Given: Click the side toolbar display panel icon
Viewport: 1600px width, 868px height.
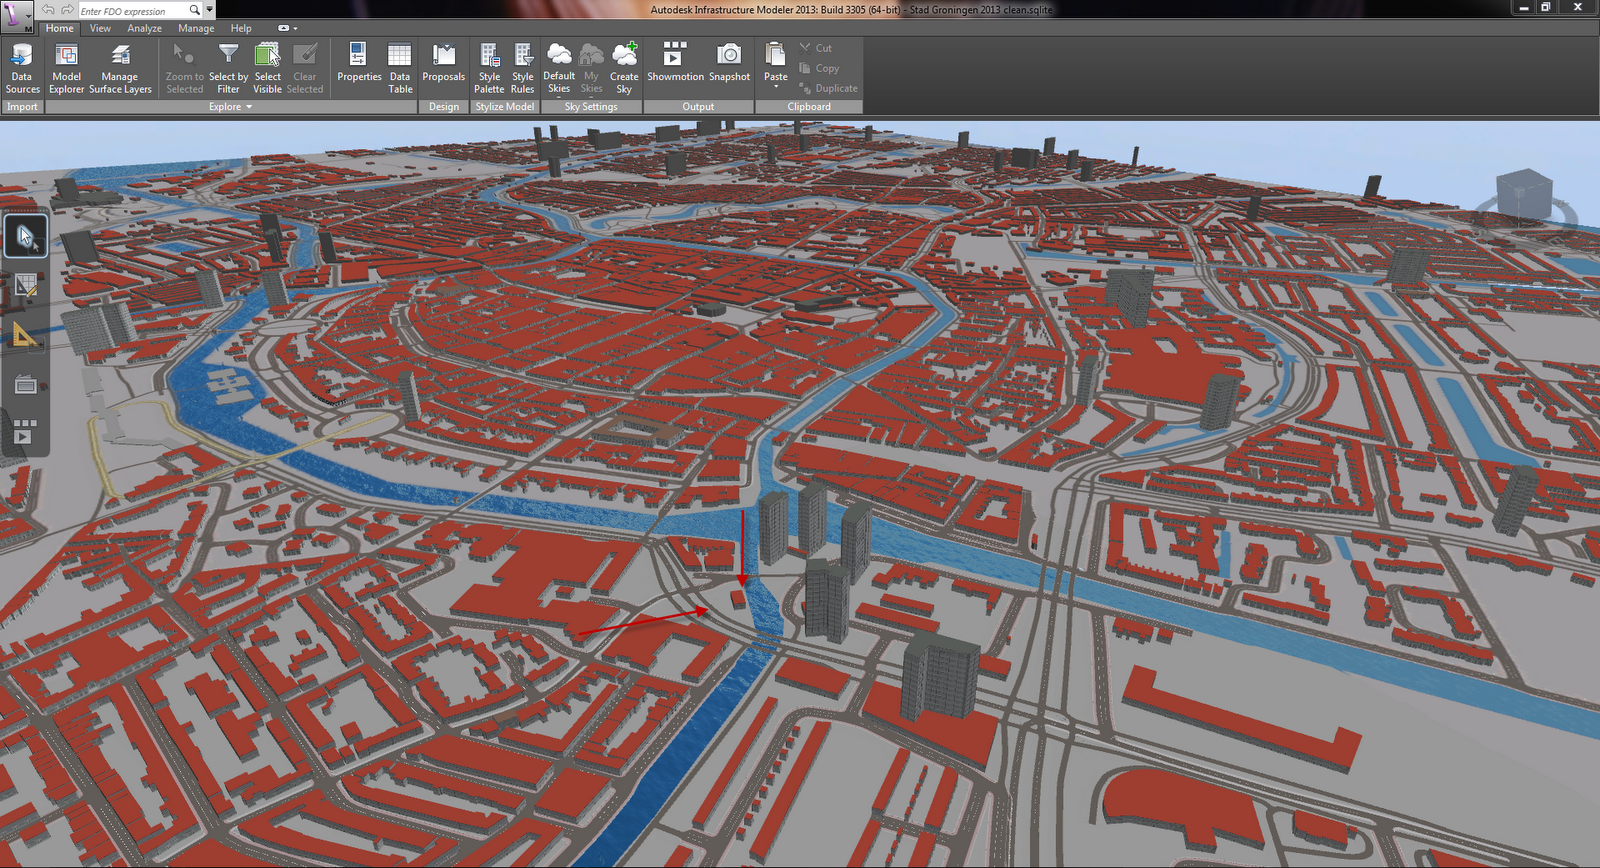Looking at the screenshot, I should [25, 384].
